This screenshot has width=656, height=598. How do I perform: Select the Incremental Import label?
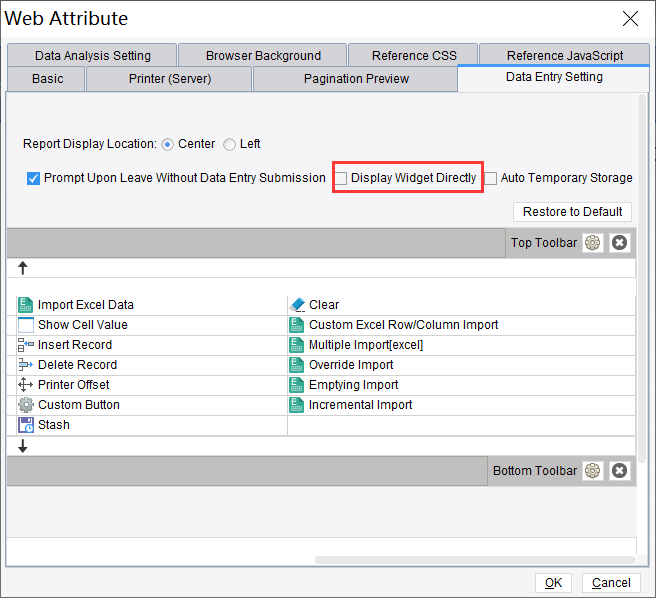tap(360, 405)
